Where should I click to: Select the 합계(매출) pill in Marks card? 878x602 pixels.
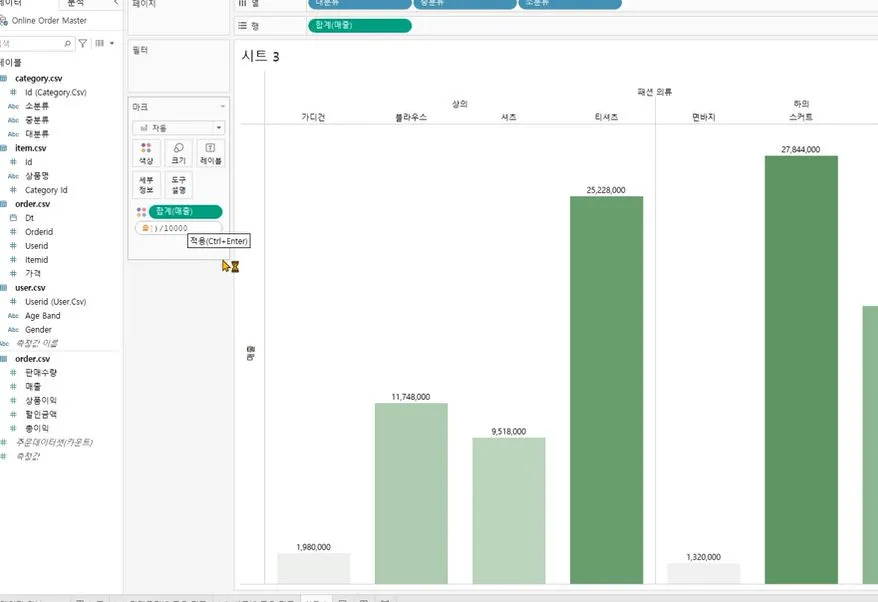tap(185, 212)
